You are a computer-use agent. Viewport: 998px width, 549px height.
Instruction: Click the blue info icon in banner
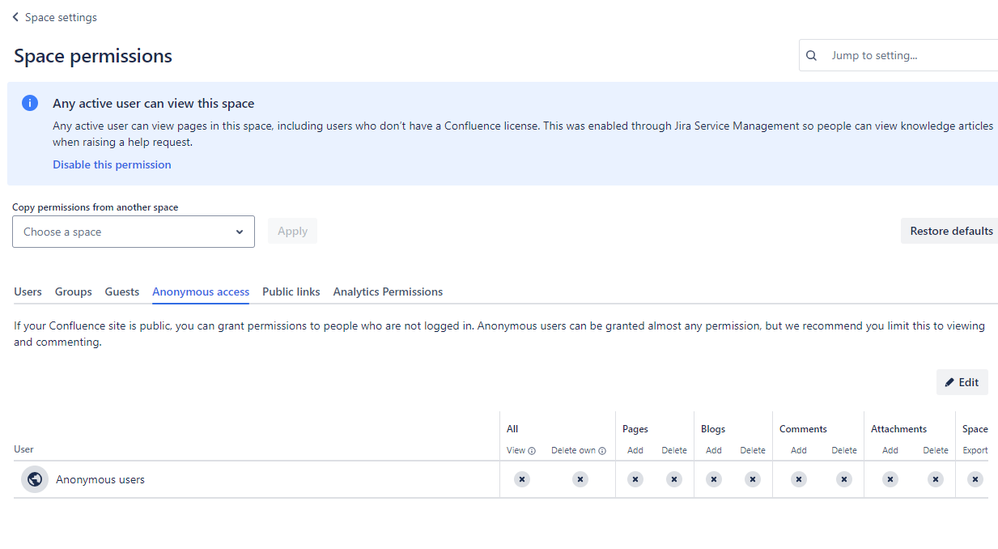tap(30, 103)
